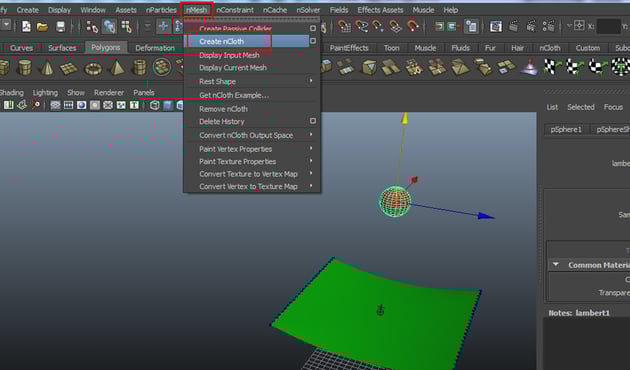
Task: Open Delete History option box
Action: tap(313, 121)
